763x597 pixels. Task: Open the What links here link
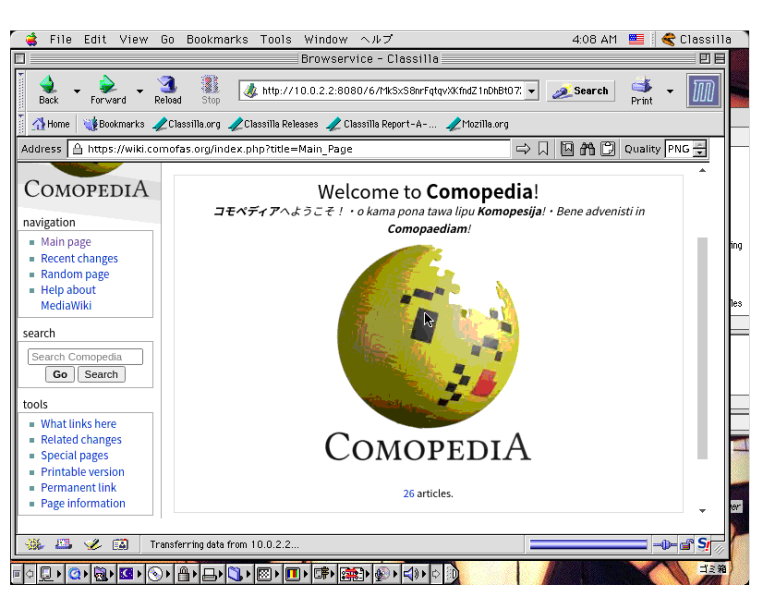coord(78,424)
